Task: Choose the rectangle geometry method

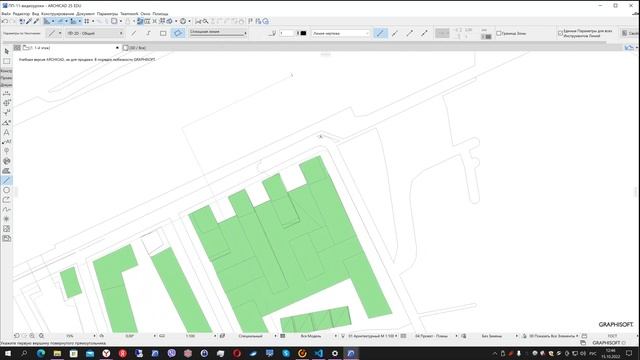Action: [x=163, y=33]
